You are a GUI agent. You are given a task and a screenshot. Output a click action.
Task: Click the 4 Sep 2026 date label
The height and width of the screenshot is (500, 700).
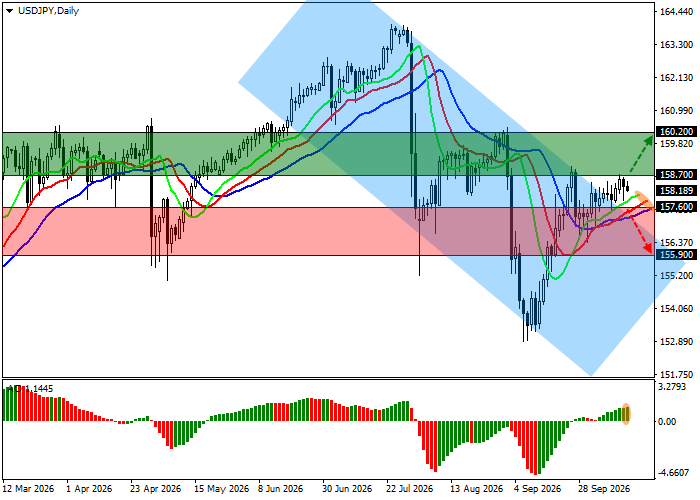click(538, 489)
